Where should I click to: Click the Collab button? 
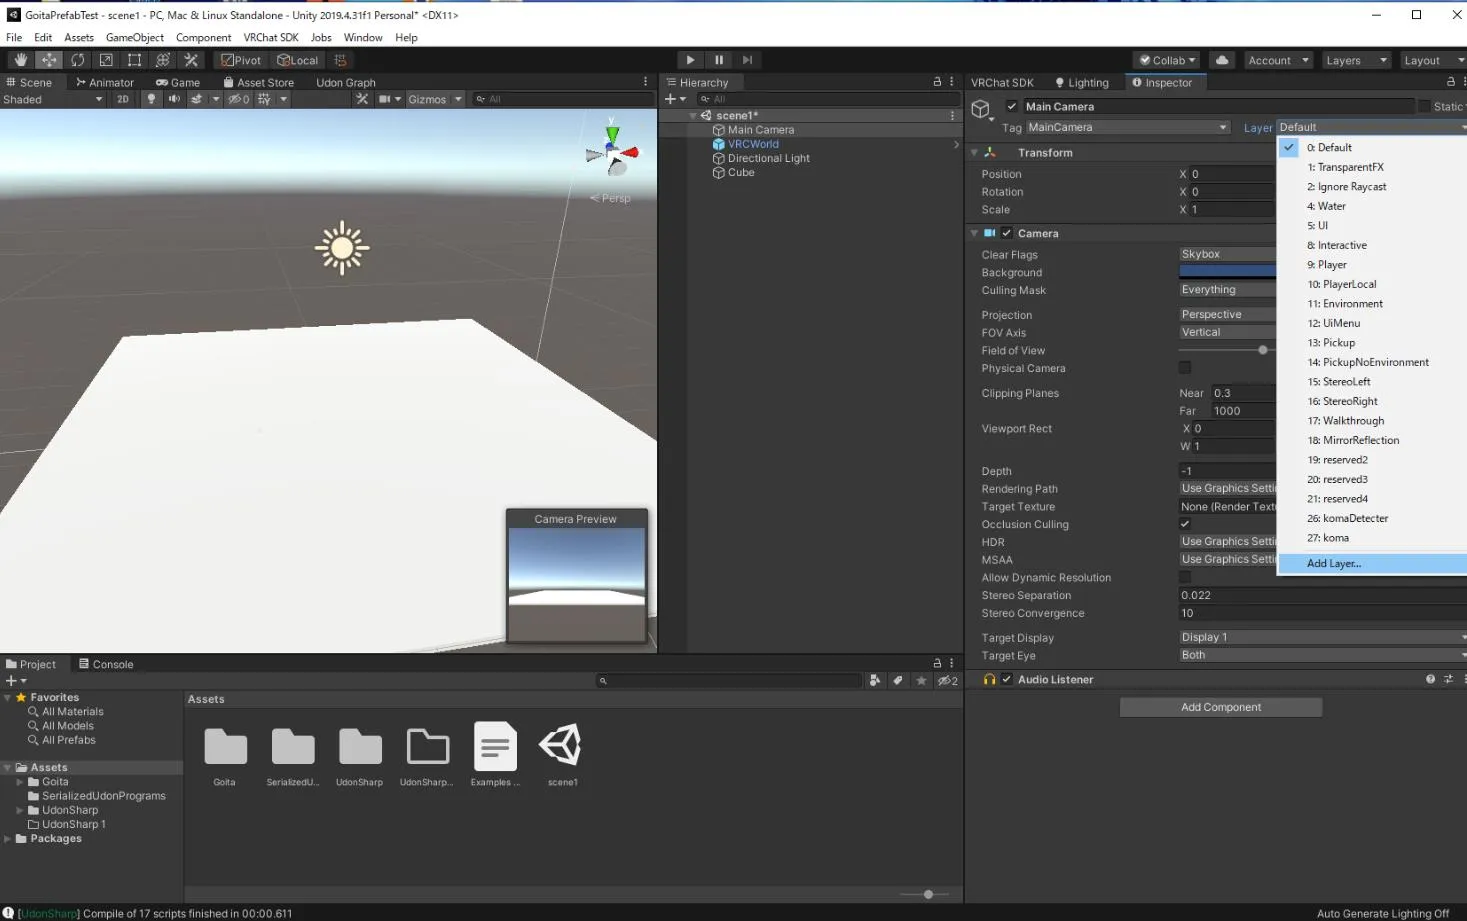click(1168, 60)
